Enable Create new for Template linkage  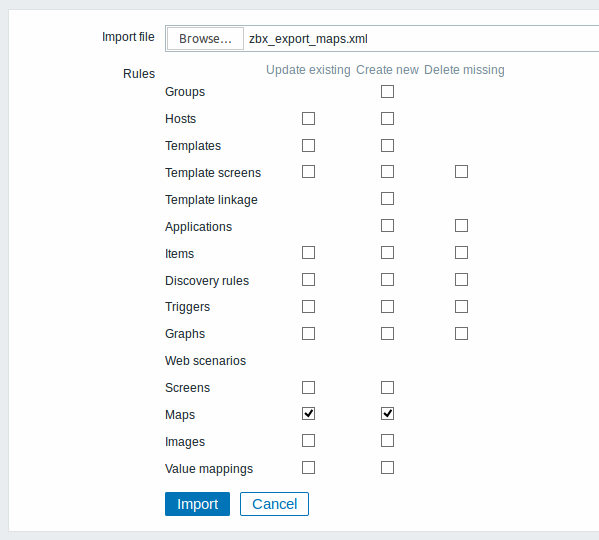[x=387, y=199]
